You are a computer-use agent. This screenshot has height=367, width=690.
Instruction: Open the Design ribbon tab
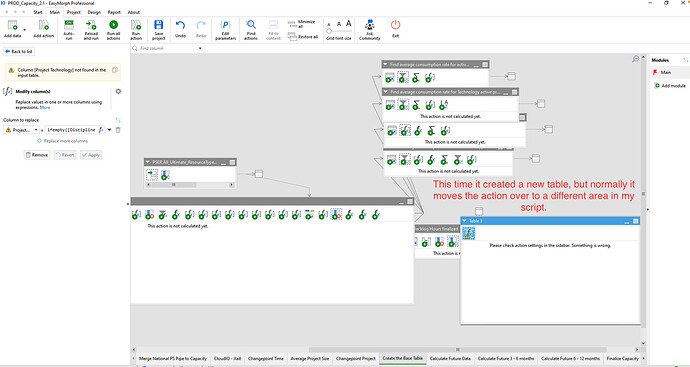(x=94, y=12)
